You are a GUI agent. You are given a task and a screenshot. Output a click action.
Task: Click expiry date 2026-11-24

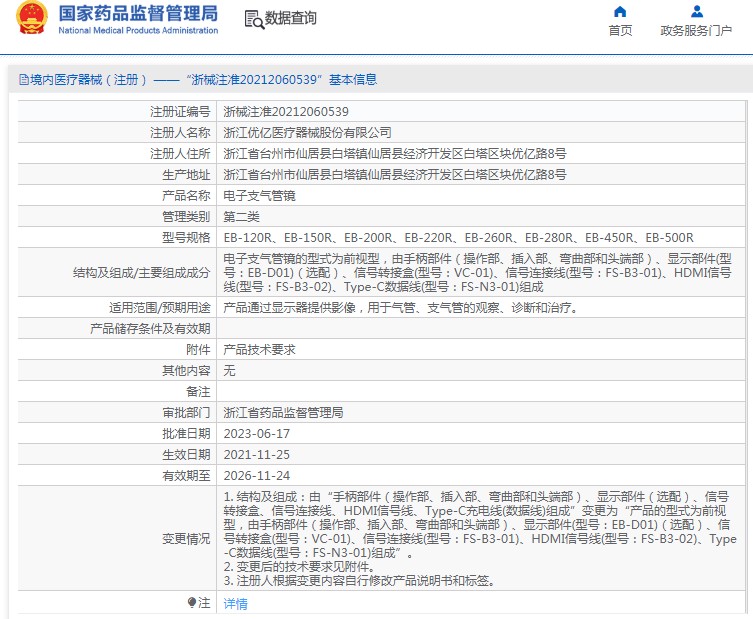256,475
